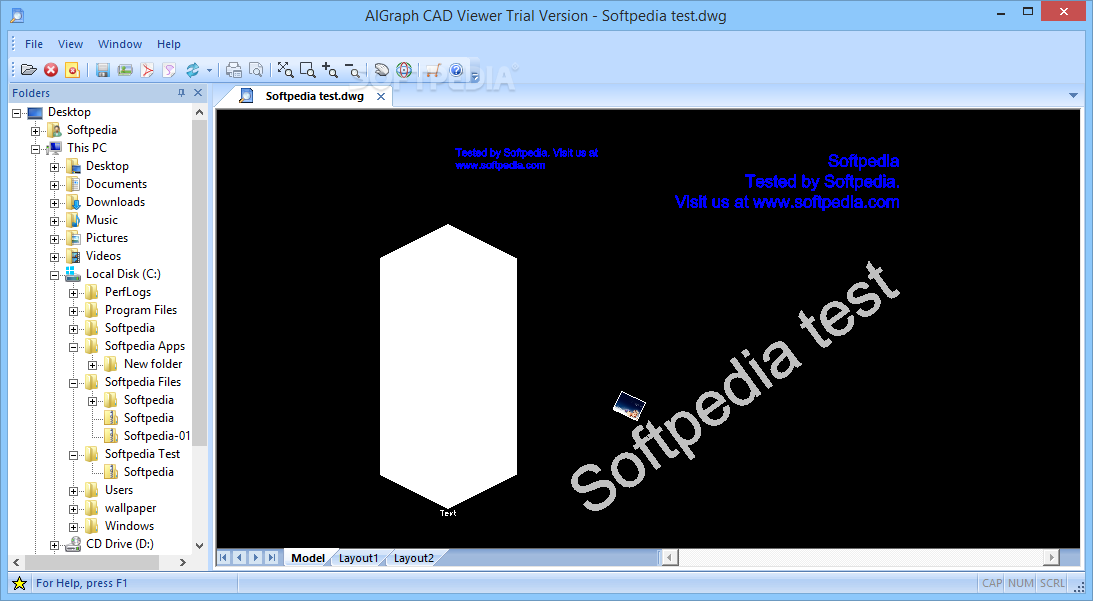This screenshot has height=601, width=1093.
Task: Click the last layout tab navigation arrow
Action: pyautogui.click(x=272, y=557)
